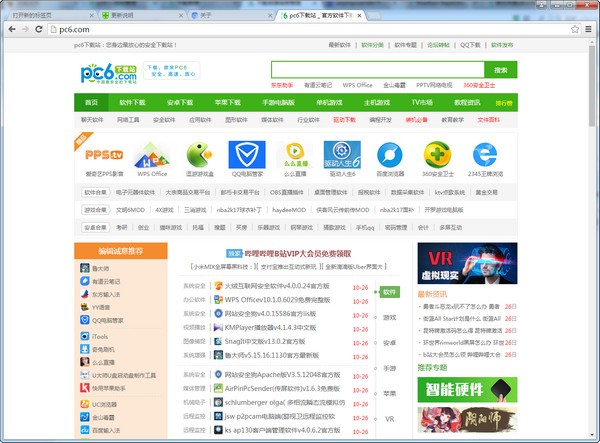
Task: Open the TV市场 navigation menu item
Action: coord(422,102)
